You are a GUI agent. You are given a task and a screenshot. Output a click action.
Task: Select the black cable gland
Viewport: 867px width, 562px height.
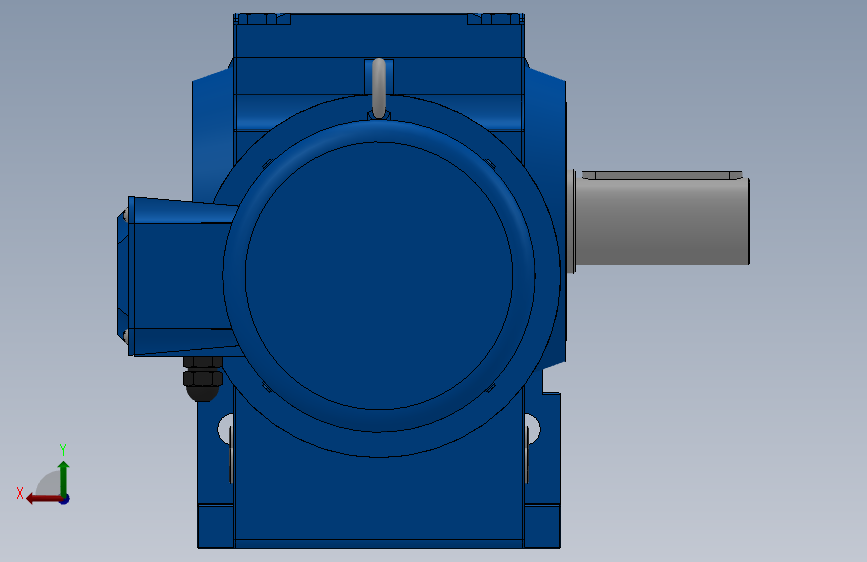[202, 379]
